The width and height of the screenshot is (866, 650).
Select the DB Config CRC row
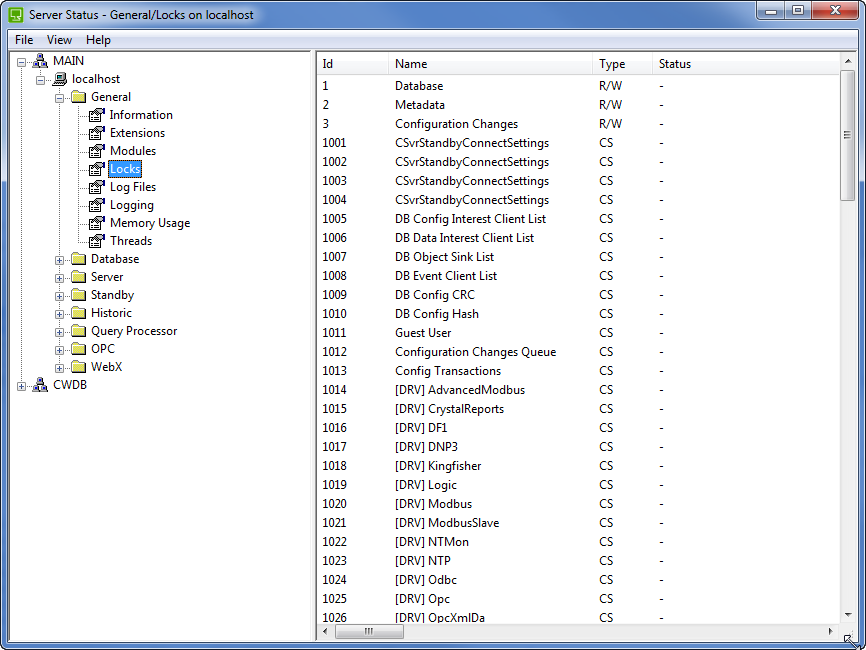pos(578,295)
